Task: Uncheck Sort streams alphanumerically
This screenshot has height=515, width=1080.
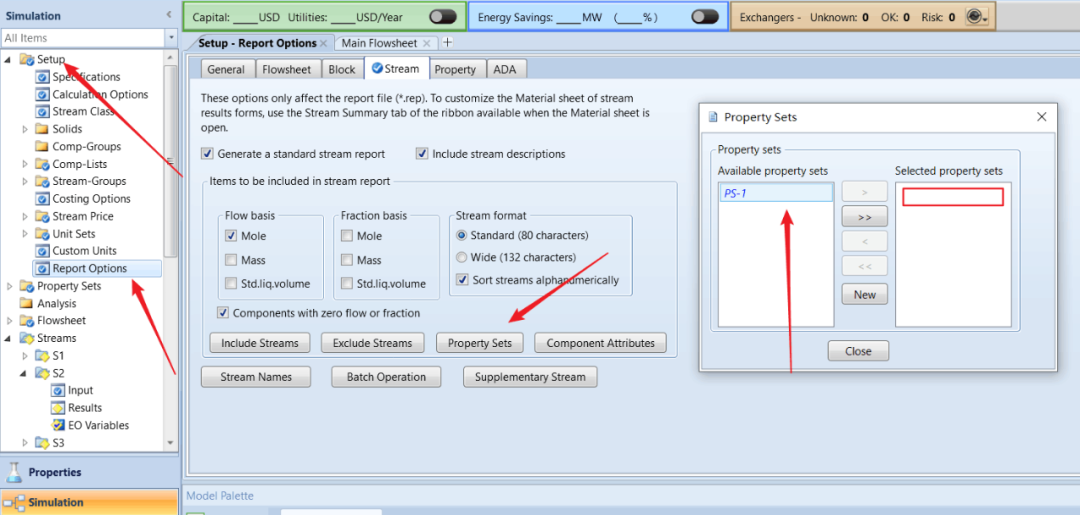Action: point(462,280)
